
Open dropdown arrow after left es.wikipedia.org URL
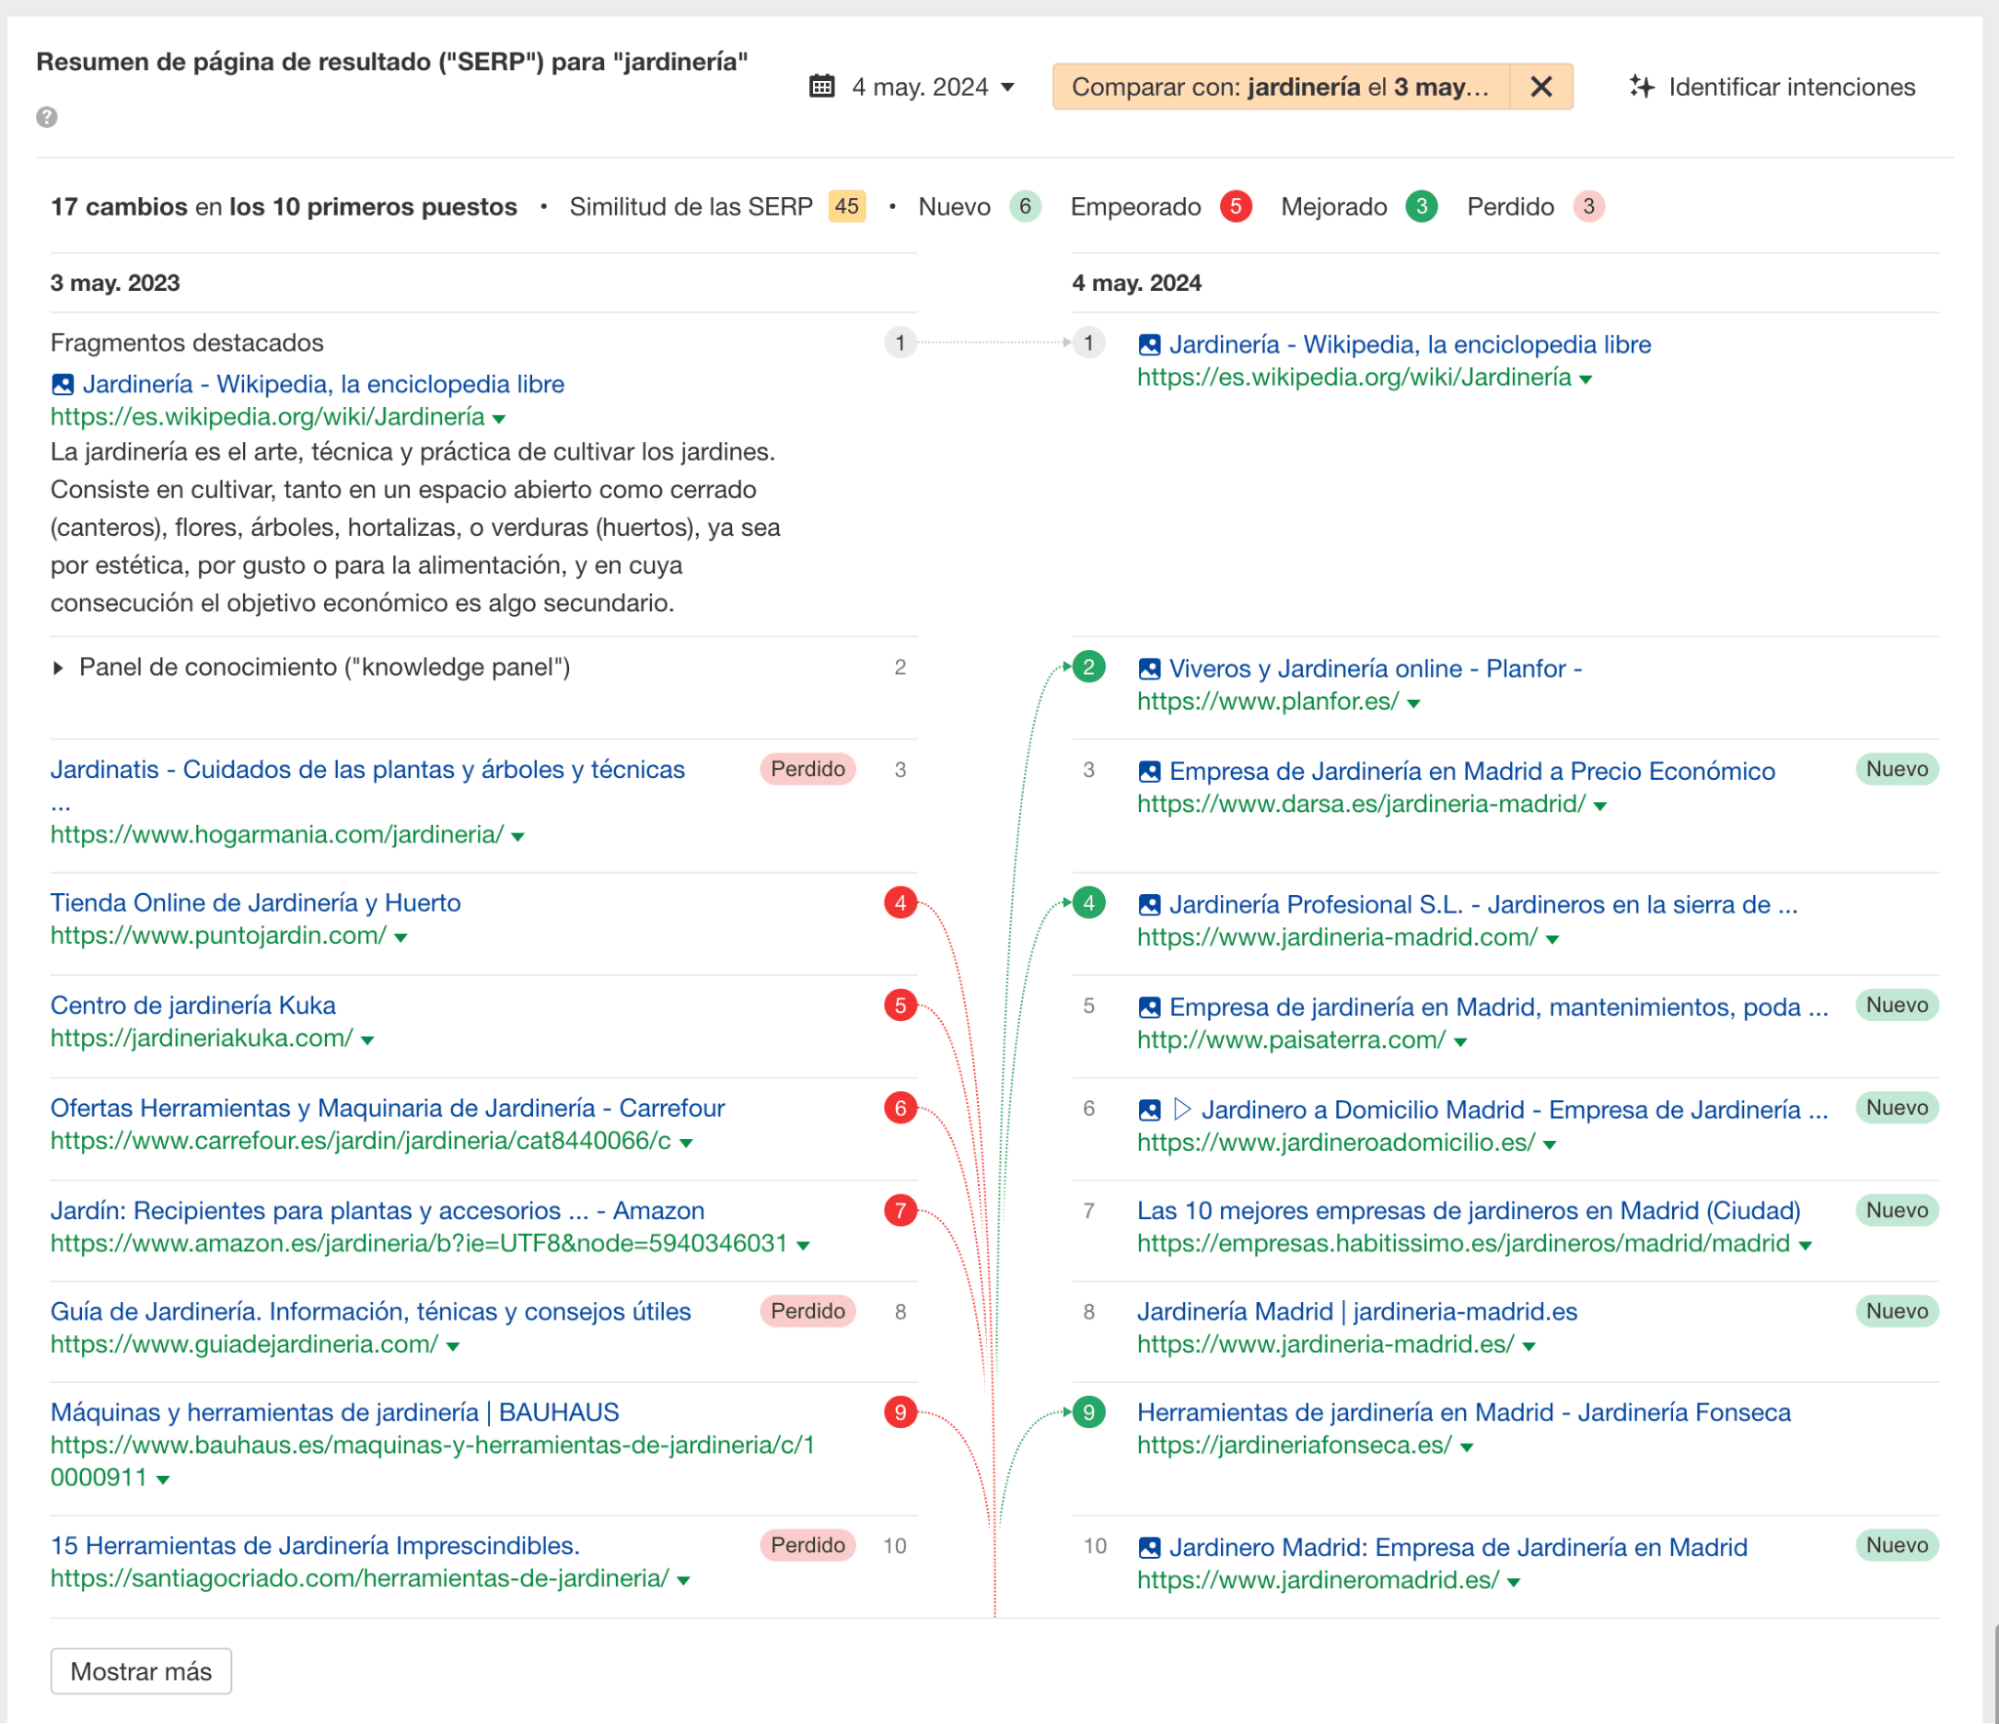499,419
